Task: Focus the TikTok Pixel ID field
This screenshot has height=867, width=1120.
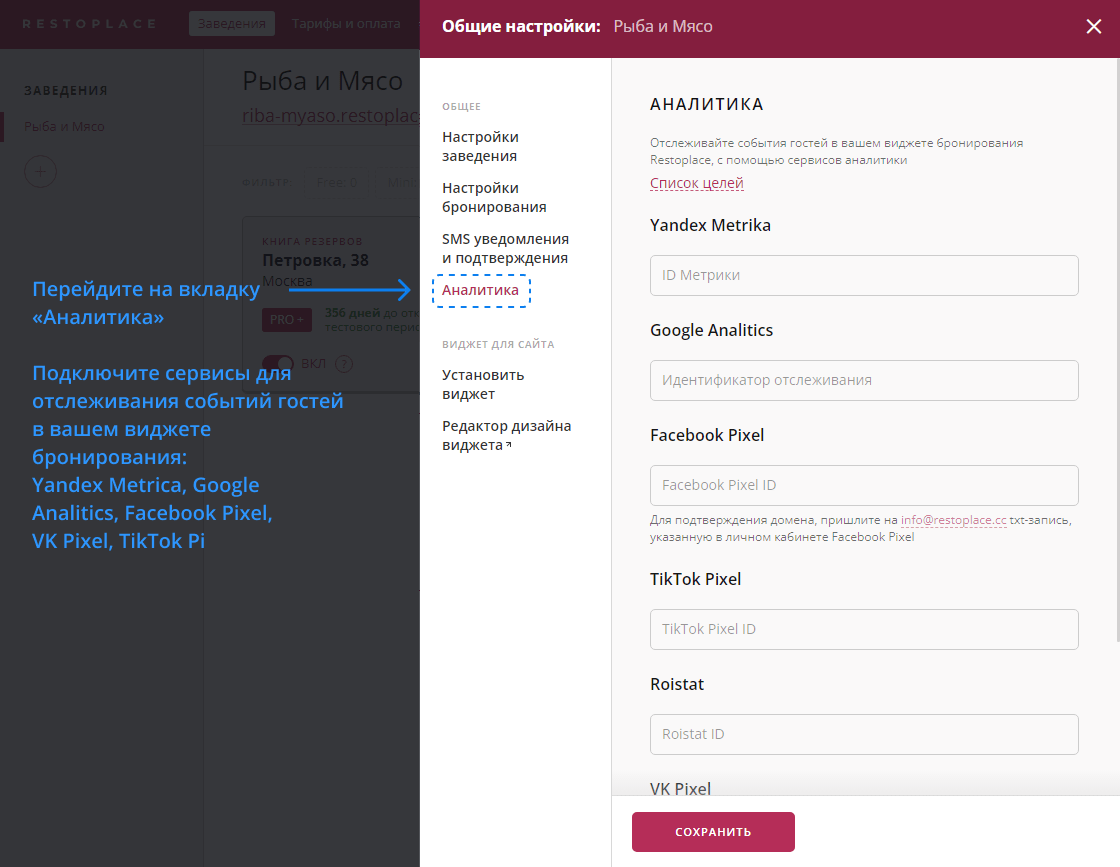Action: coord(864,629)
